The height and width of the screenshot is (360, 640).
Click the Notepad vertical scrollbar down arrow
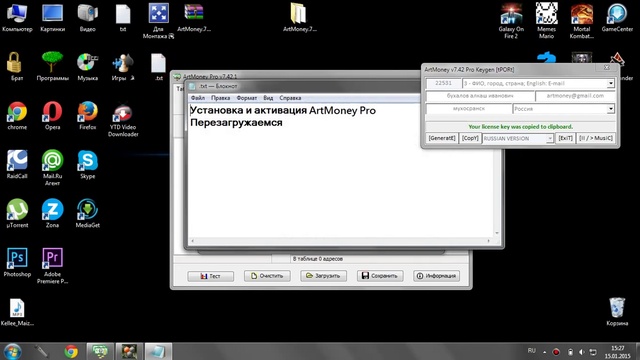(x=497, y=233)
